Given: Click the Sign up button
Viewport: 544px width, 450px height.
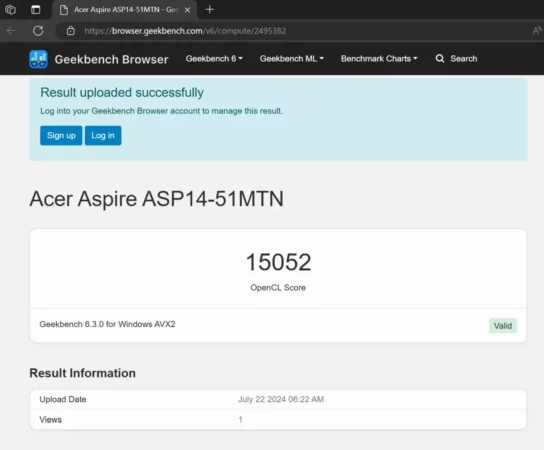Looking at the screenshot, I should (x=61, y=136).
